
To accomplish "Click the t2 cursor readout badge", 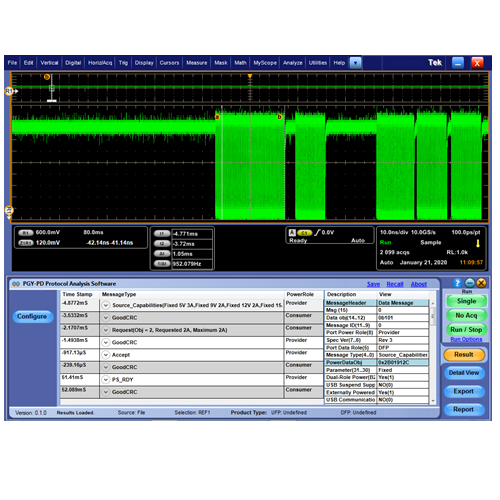I will click(x=162, y=244).
